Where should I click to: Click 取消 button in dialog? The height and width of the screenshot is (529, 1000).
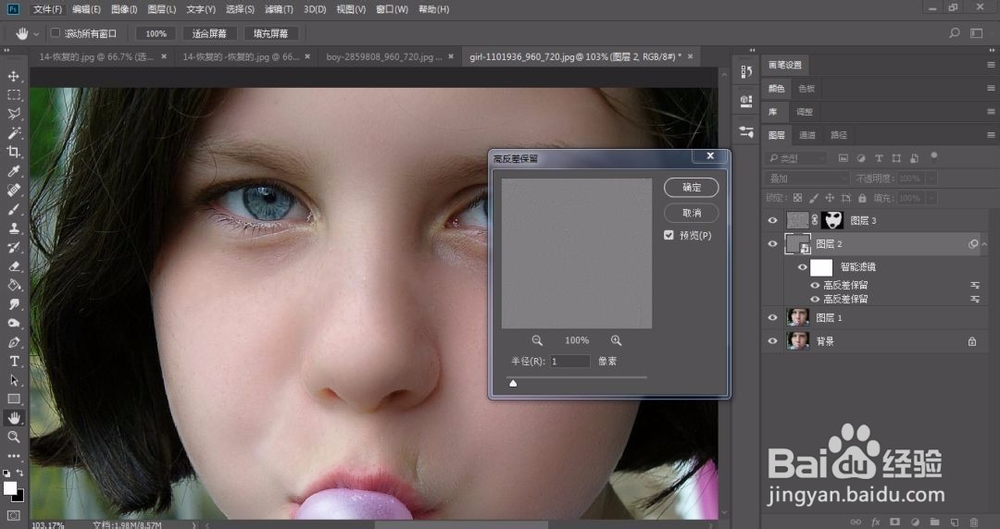coord(691,213)
